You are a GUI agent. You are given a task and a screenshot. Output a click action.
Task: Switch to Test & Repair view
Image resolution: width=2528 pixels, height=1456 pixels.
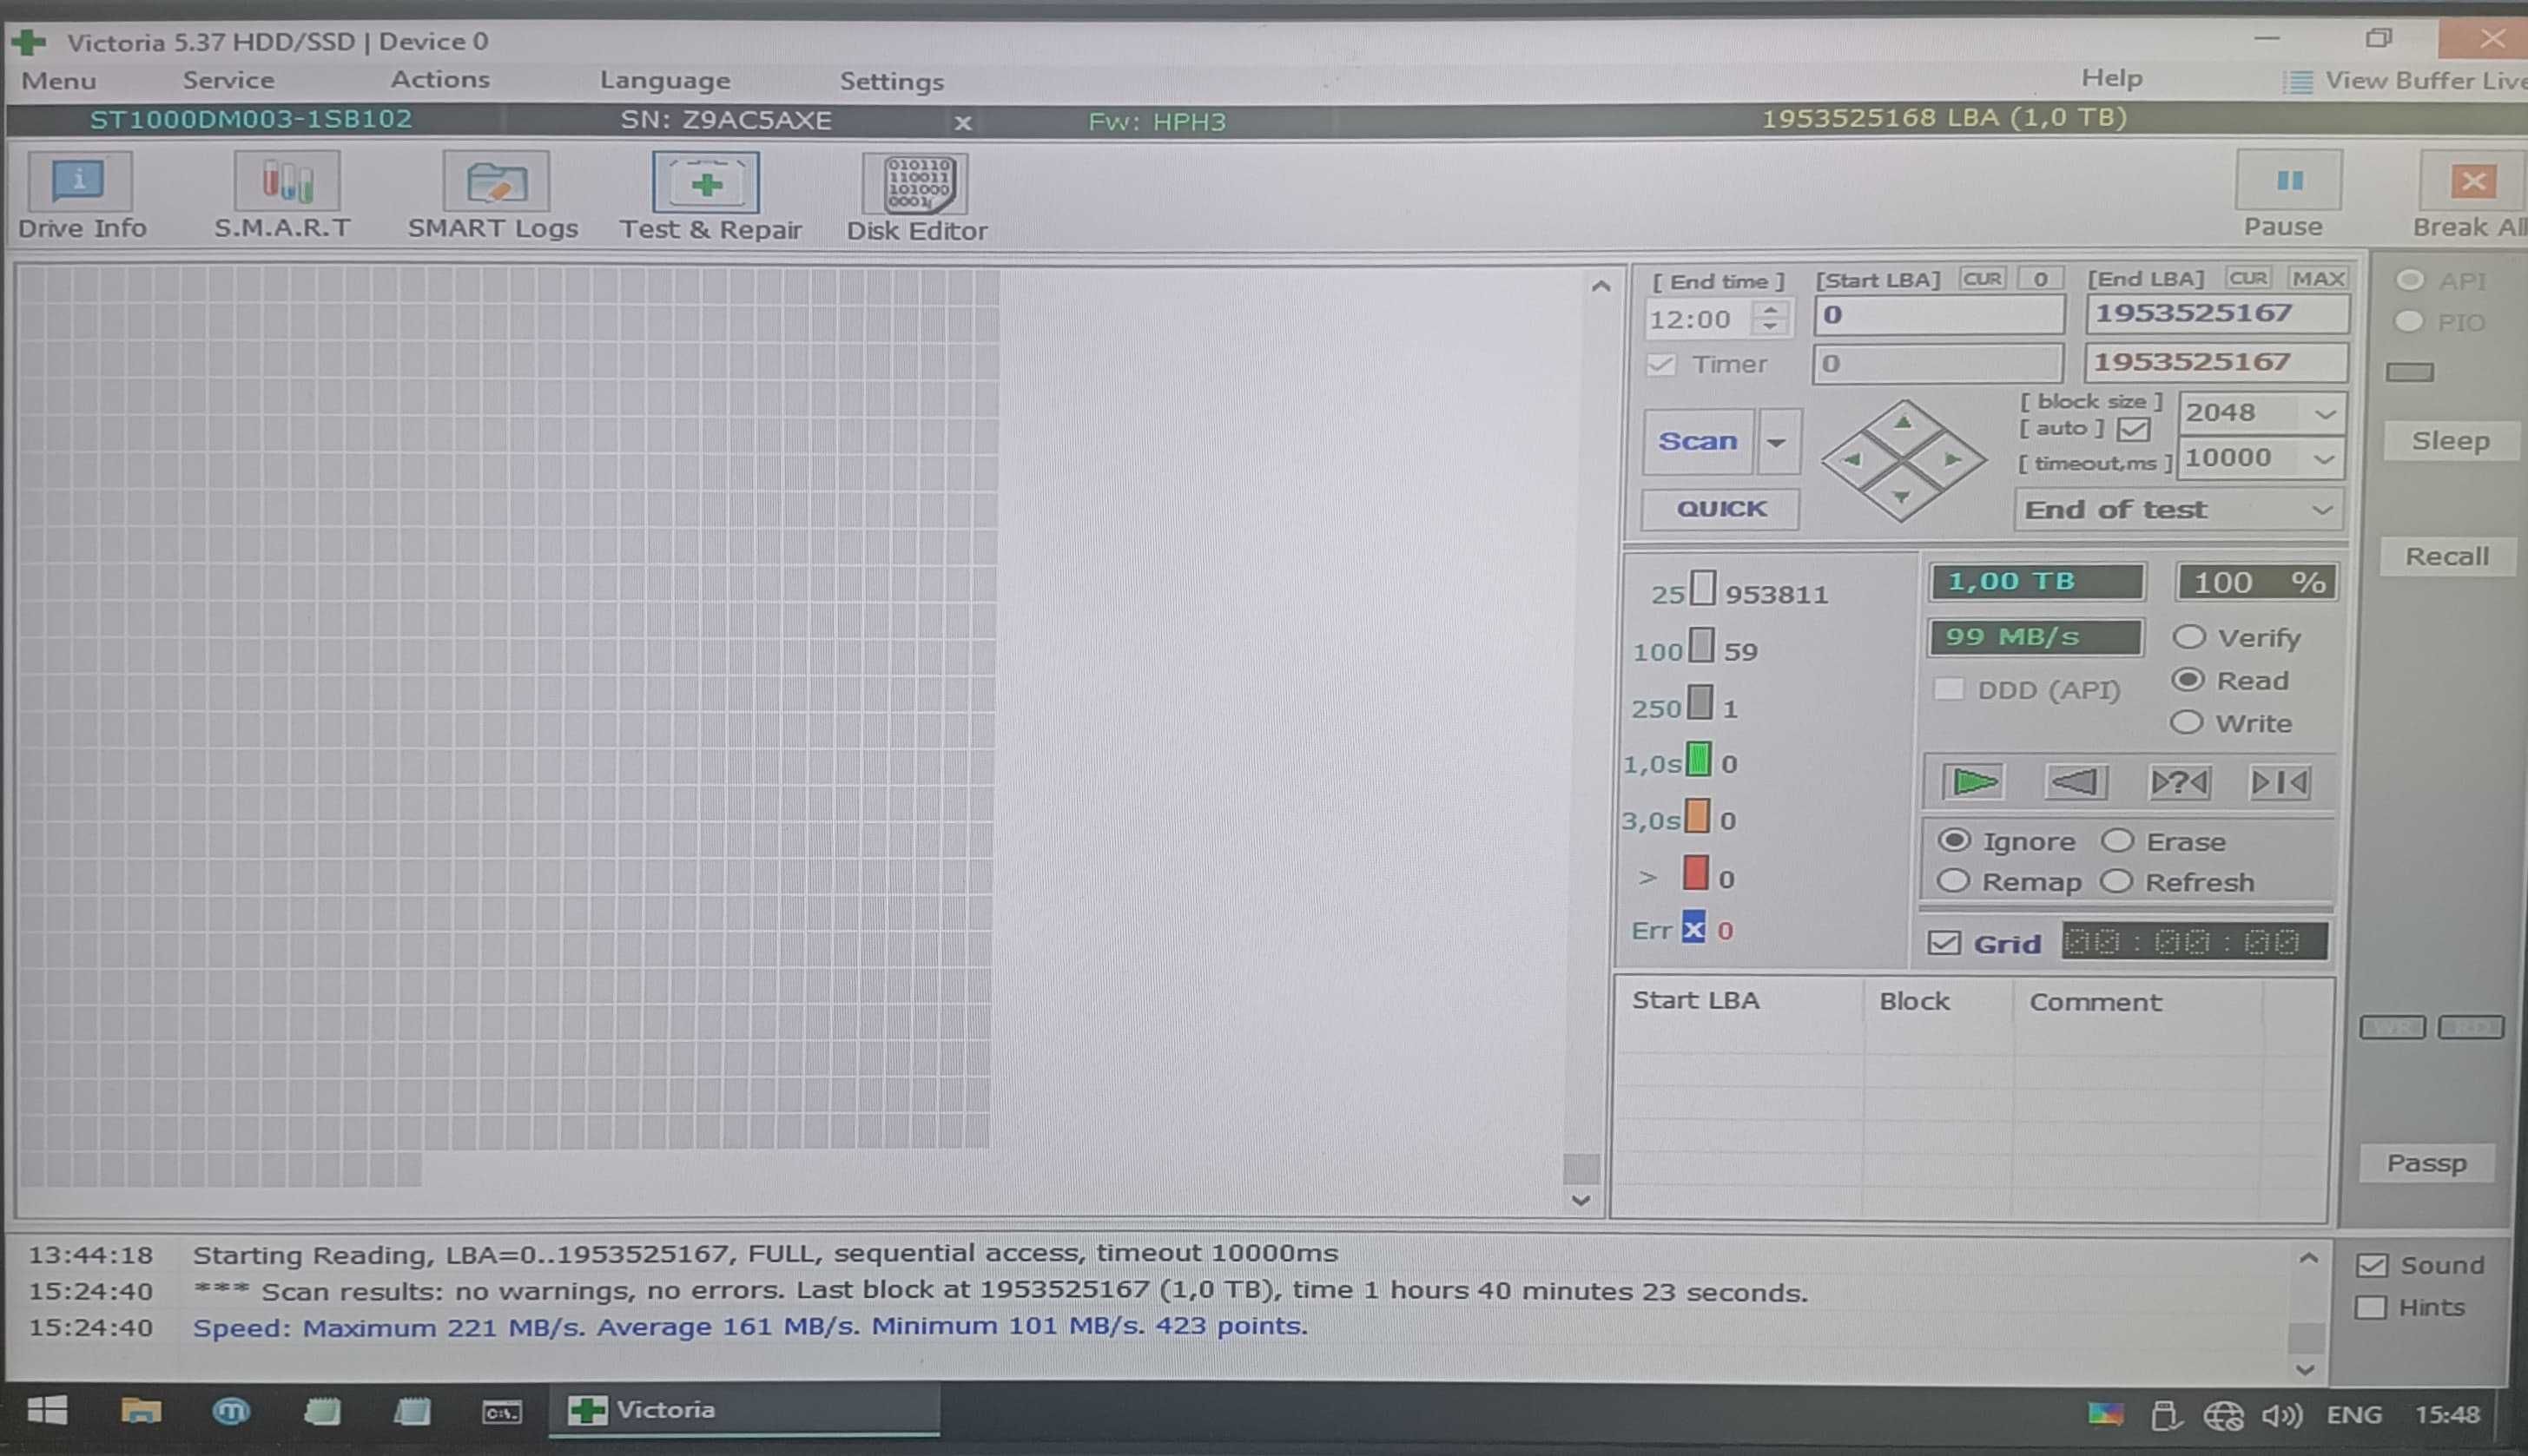[706, 182]
